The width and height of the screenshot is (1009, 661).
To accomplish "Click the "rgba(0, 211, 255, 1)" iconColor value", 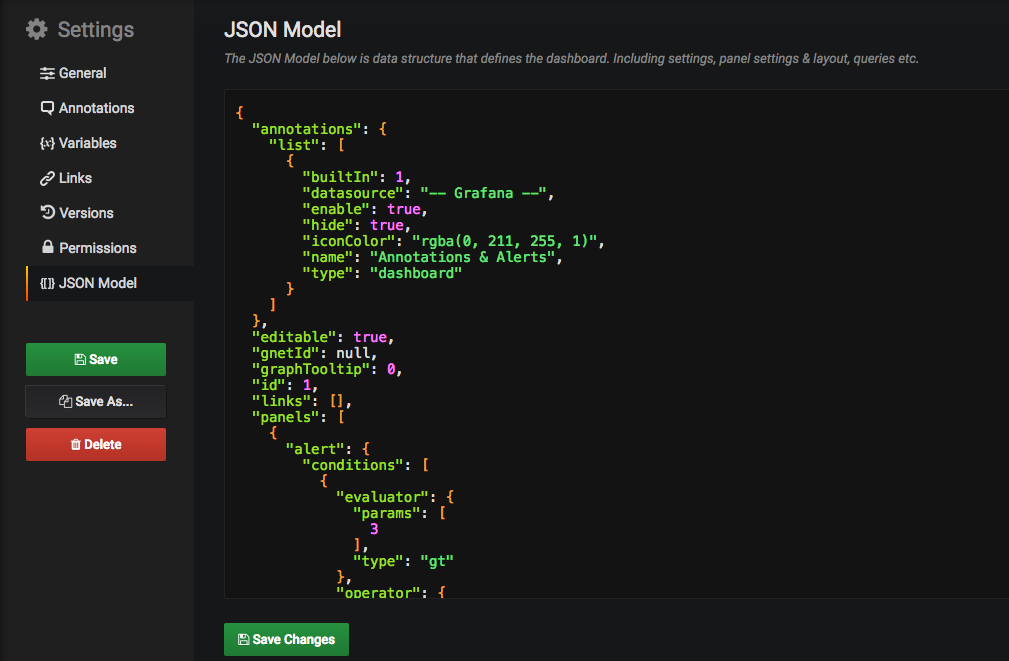I will pyautogui.click(x=504, y=241).
